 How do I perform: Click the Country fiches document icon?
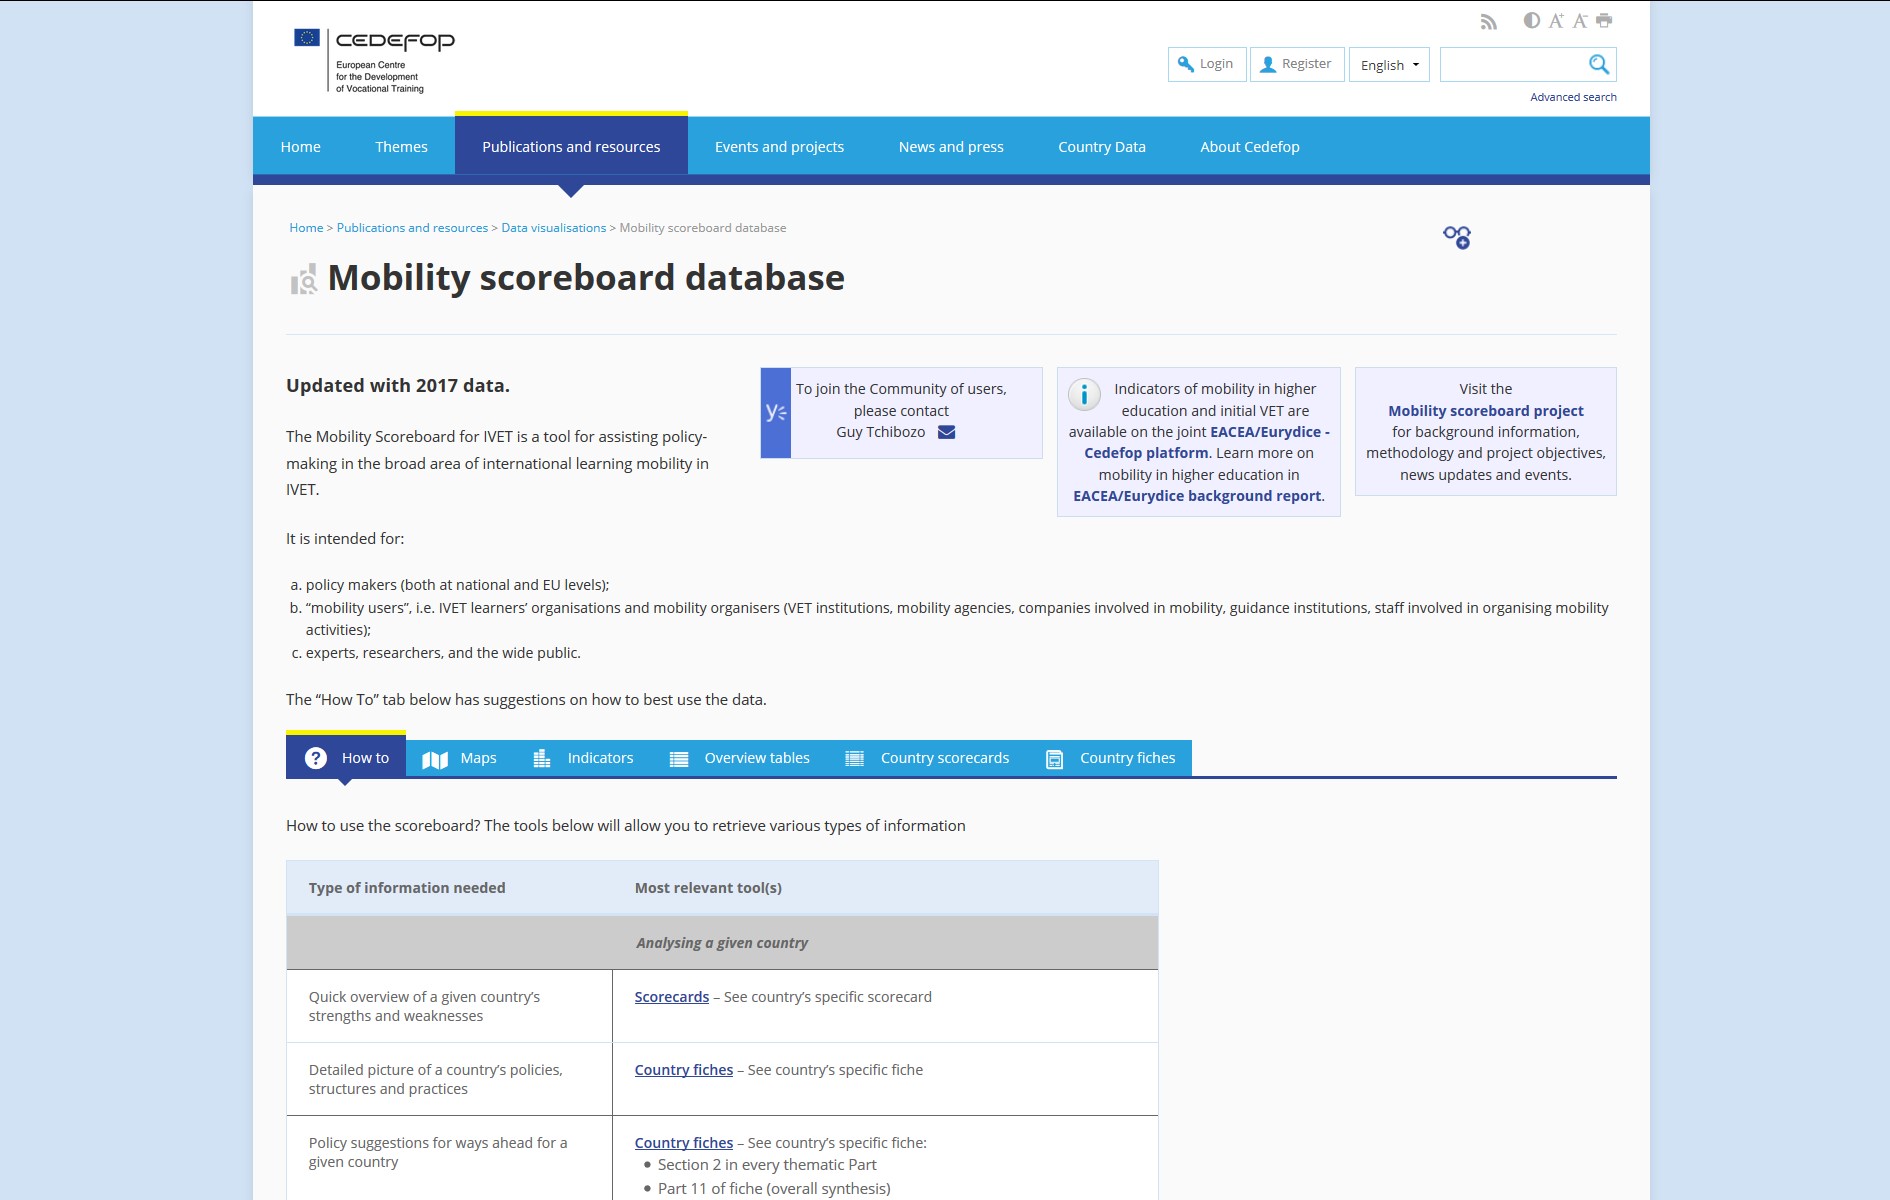tap(1054, 759)
